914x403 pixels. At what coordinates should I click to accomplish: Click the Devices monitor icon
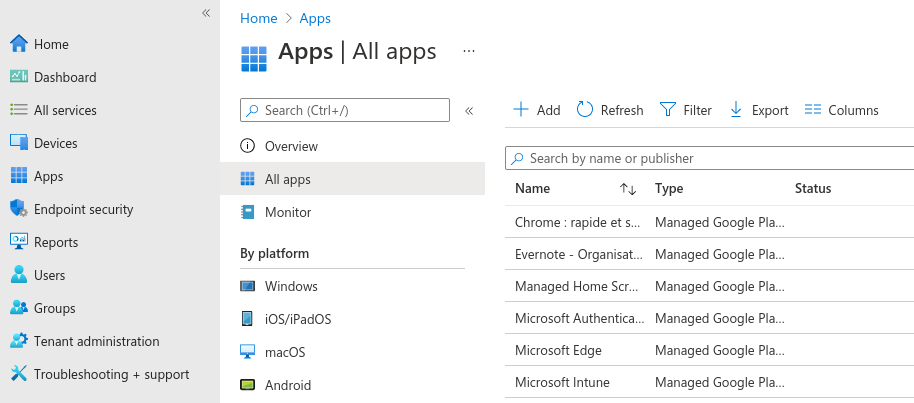[x=19, y=142]
